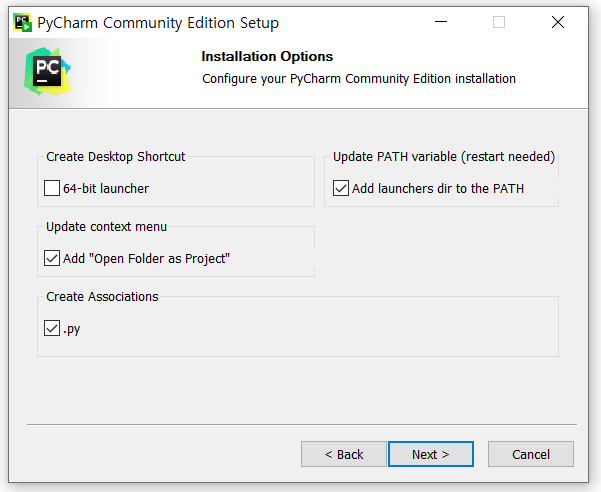
Task: Click the "Update PATH variable (restart needed)" label
Action: coord(444,157)
